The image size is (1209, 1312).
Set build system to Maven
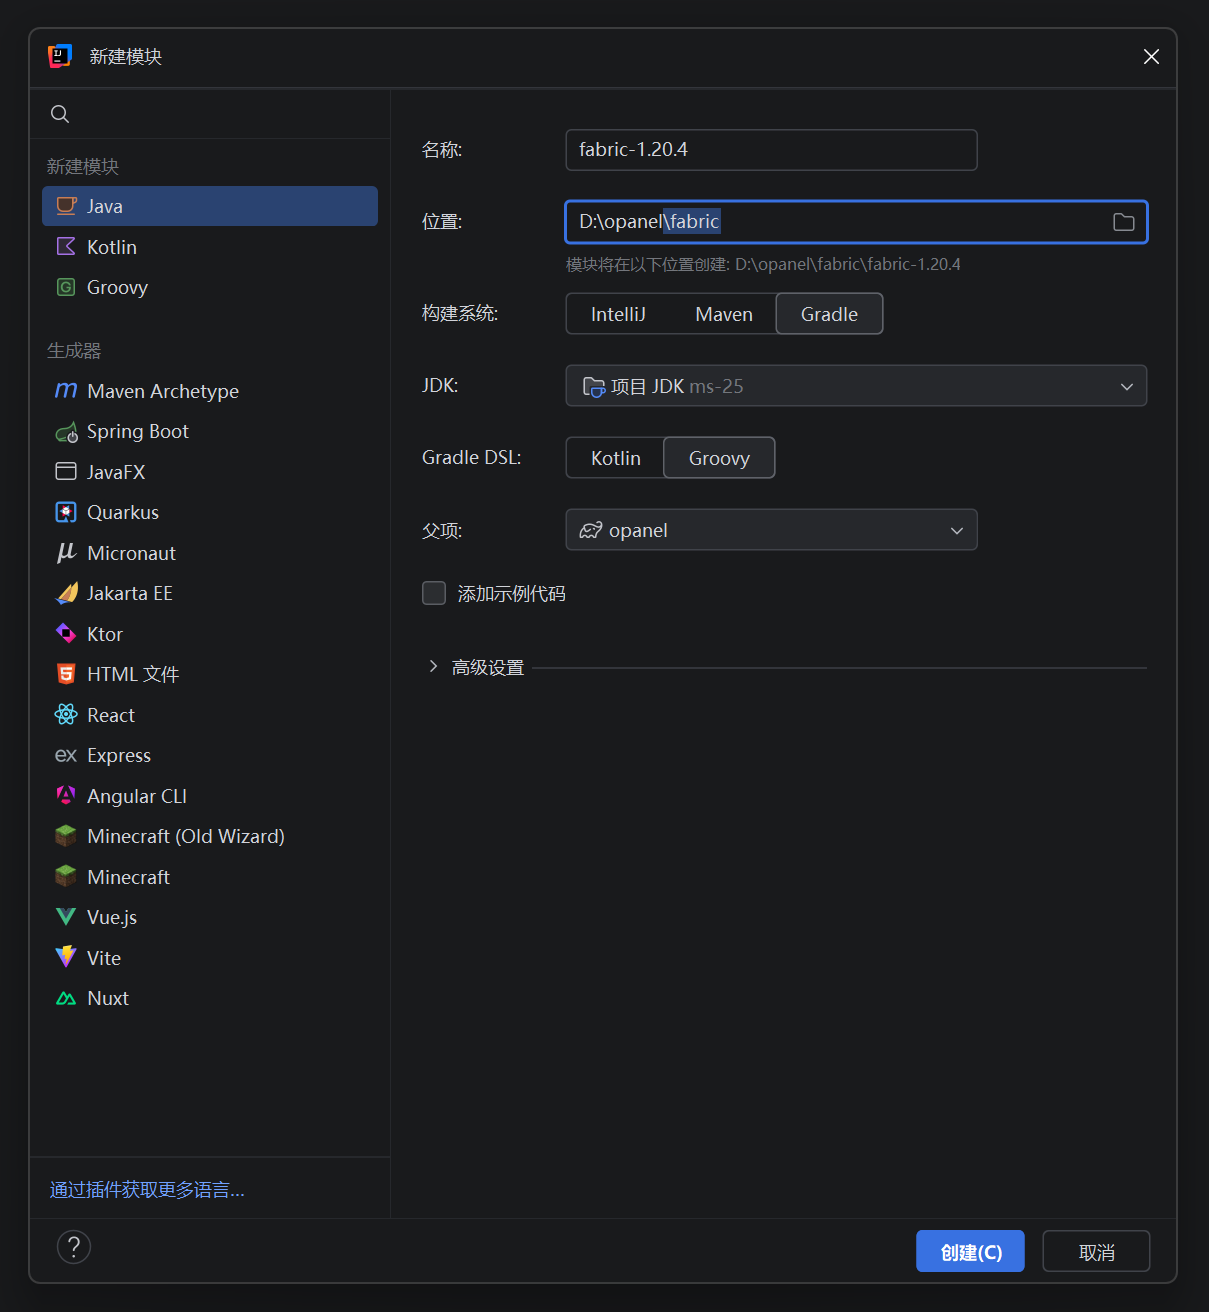[x=724, y=314]
